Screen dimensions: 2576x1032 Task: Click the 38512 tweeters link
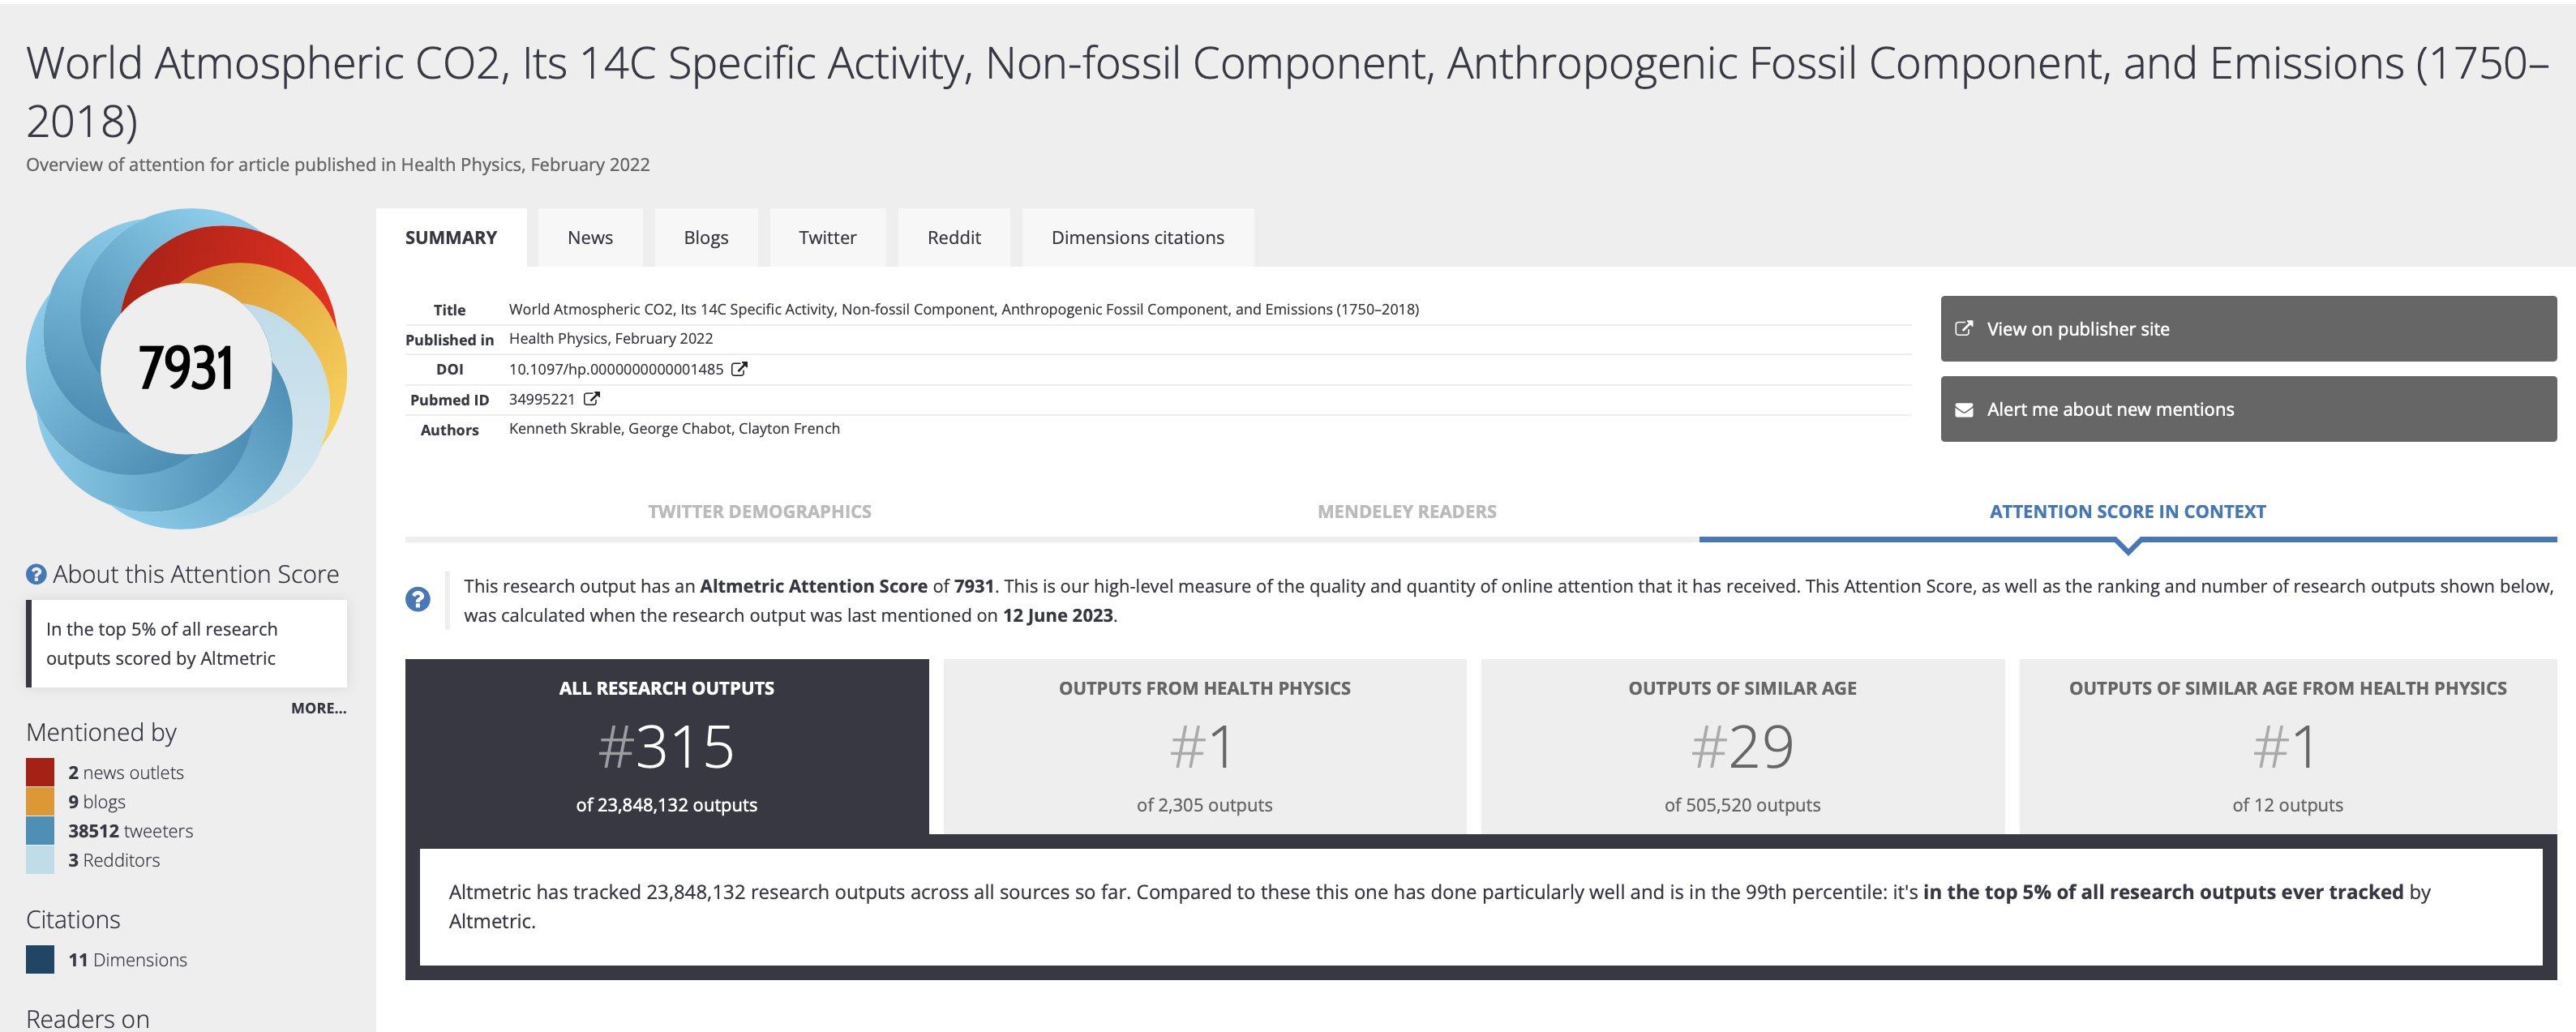tap(130, 831)
